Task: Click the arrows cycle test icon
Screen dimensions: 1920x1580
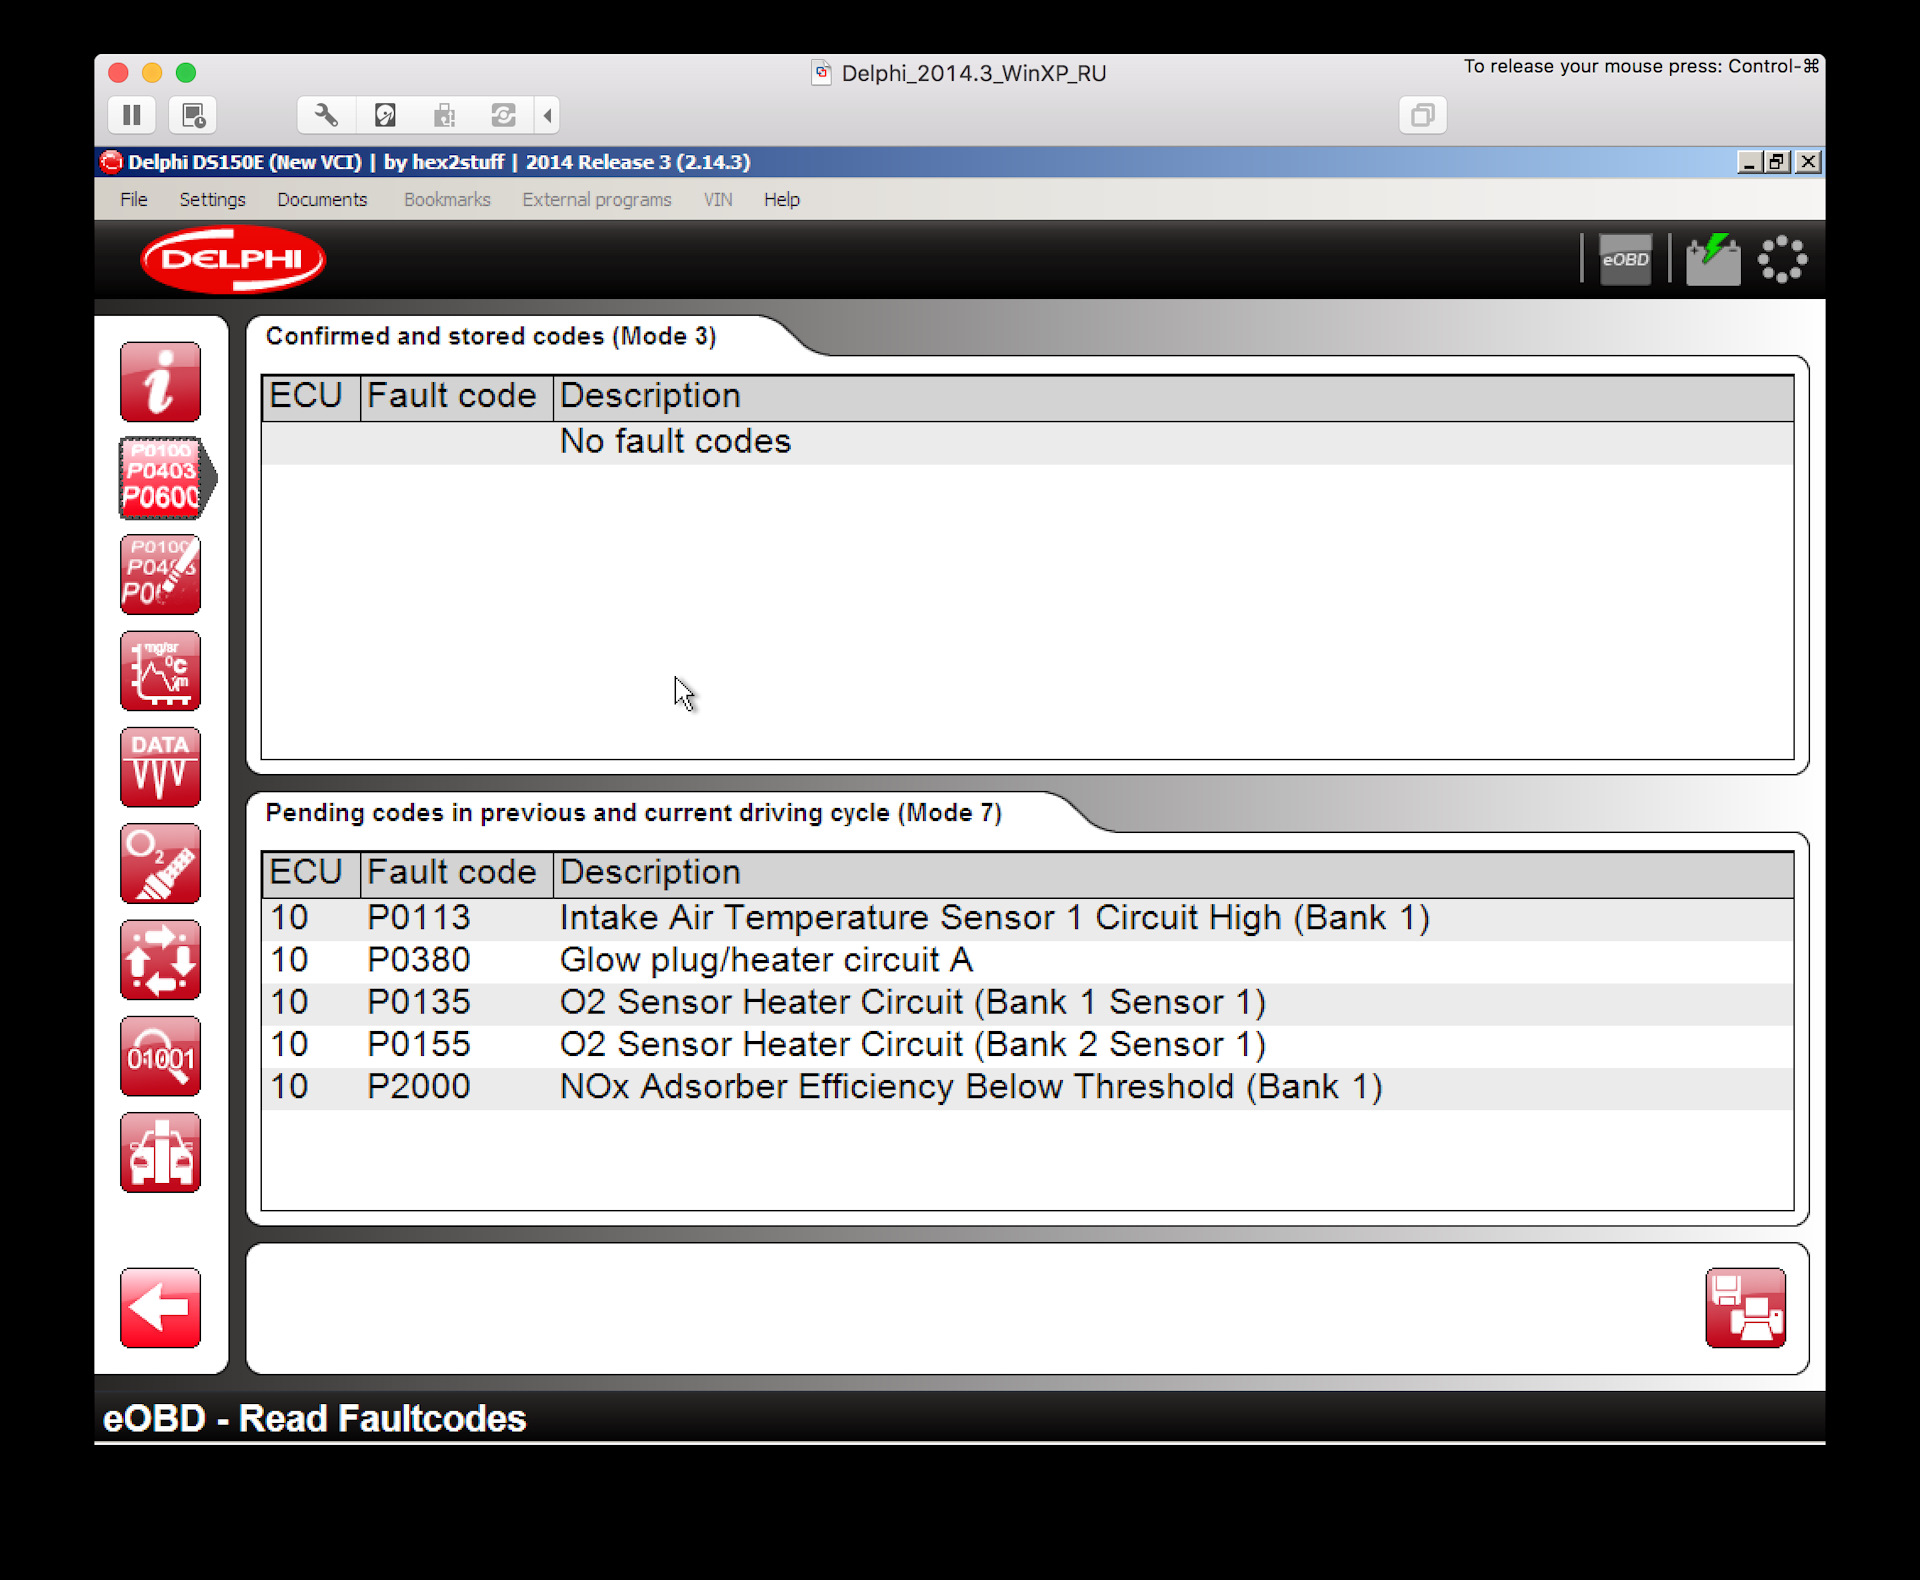Action: 160,960
